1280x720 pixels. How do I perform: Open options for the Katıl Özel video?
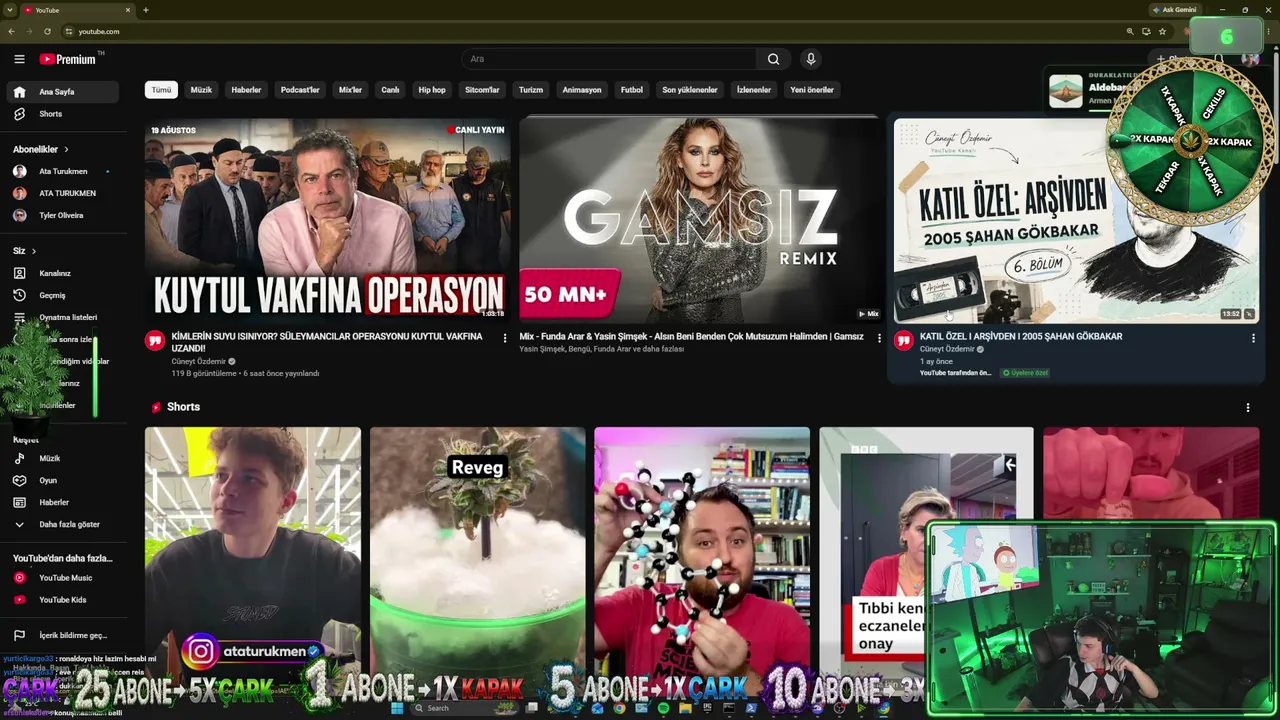point(1253,339)
